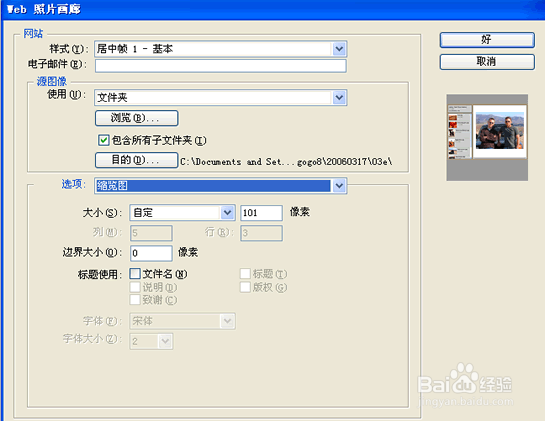The image size is (545, 421).
Task: Enable the 文件名(N) checkbox
Action: pyautogui.click(x=135, y=274)
